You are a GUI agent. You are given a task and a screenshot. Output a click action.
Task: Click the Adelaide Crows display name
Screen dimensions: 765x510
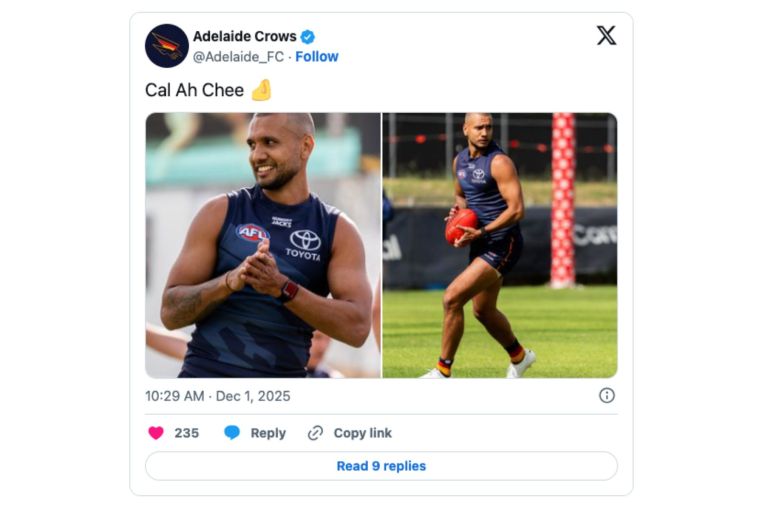244,37
